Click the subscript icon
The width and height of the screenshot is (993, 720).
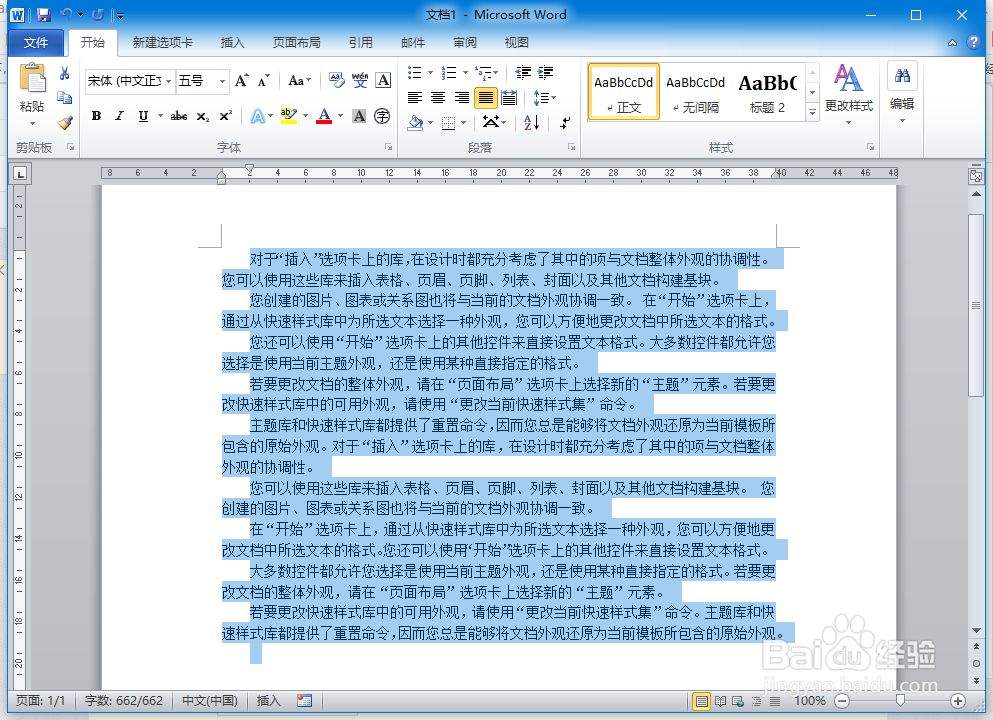(x=203, y=116)
